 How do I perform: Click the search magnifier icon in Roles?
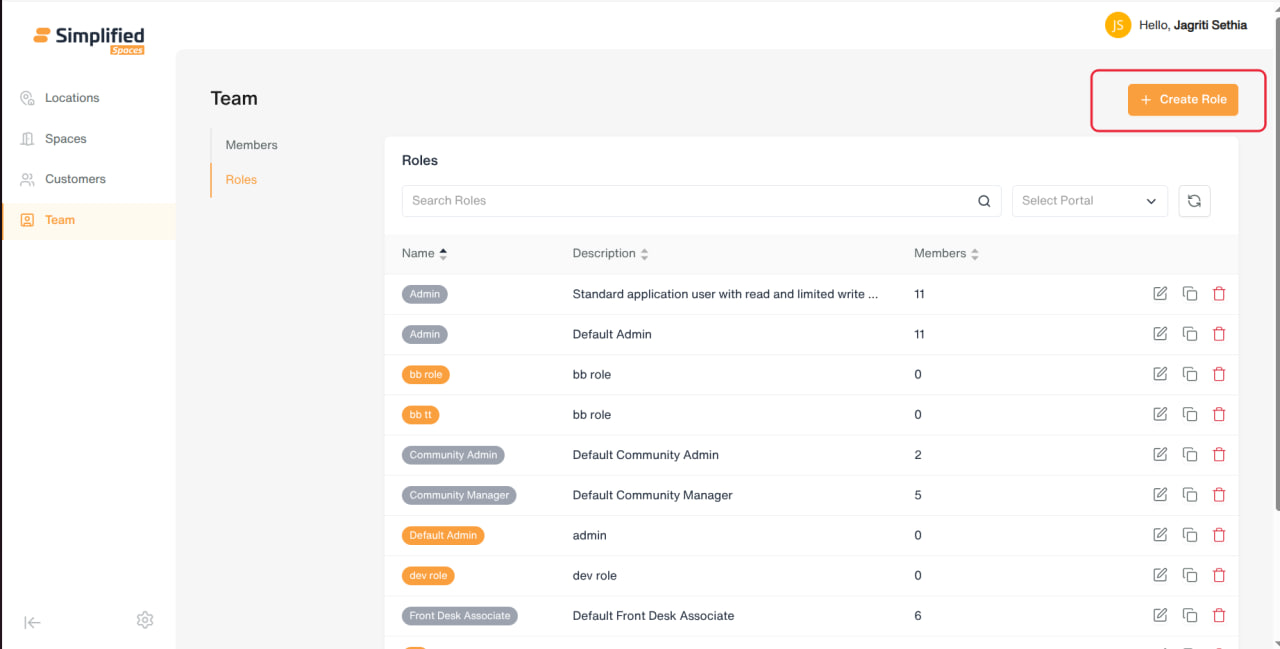[x=984, y=201]
